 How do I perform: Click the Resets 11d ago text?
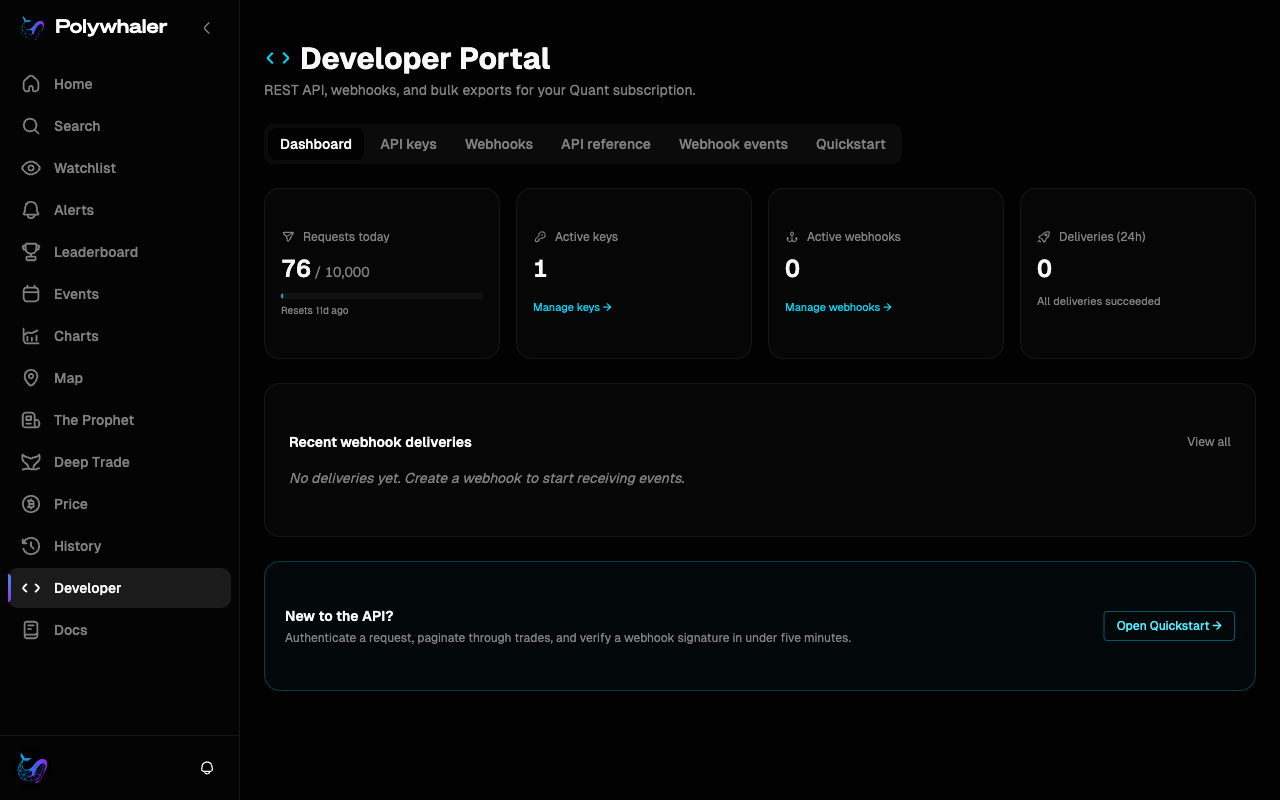click(315, 311)
